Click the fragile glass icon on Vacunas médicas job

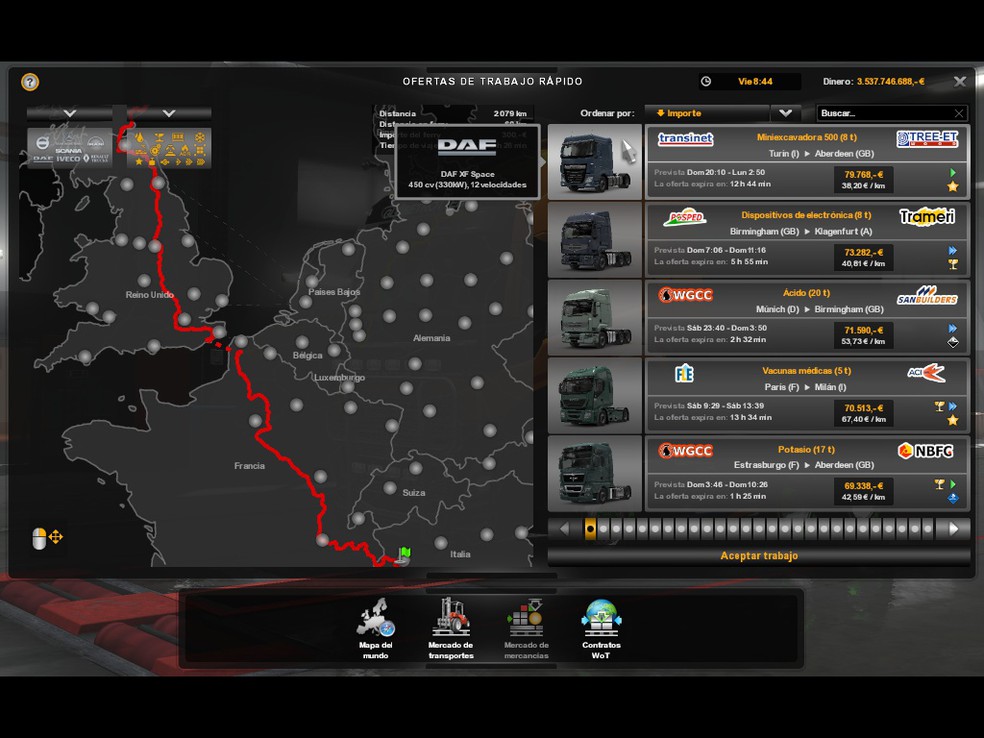pos(939,406)
